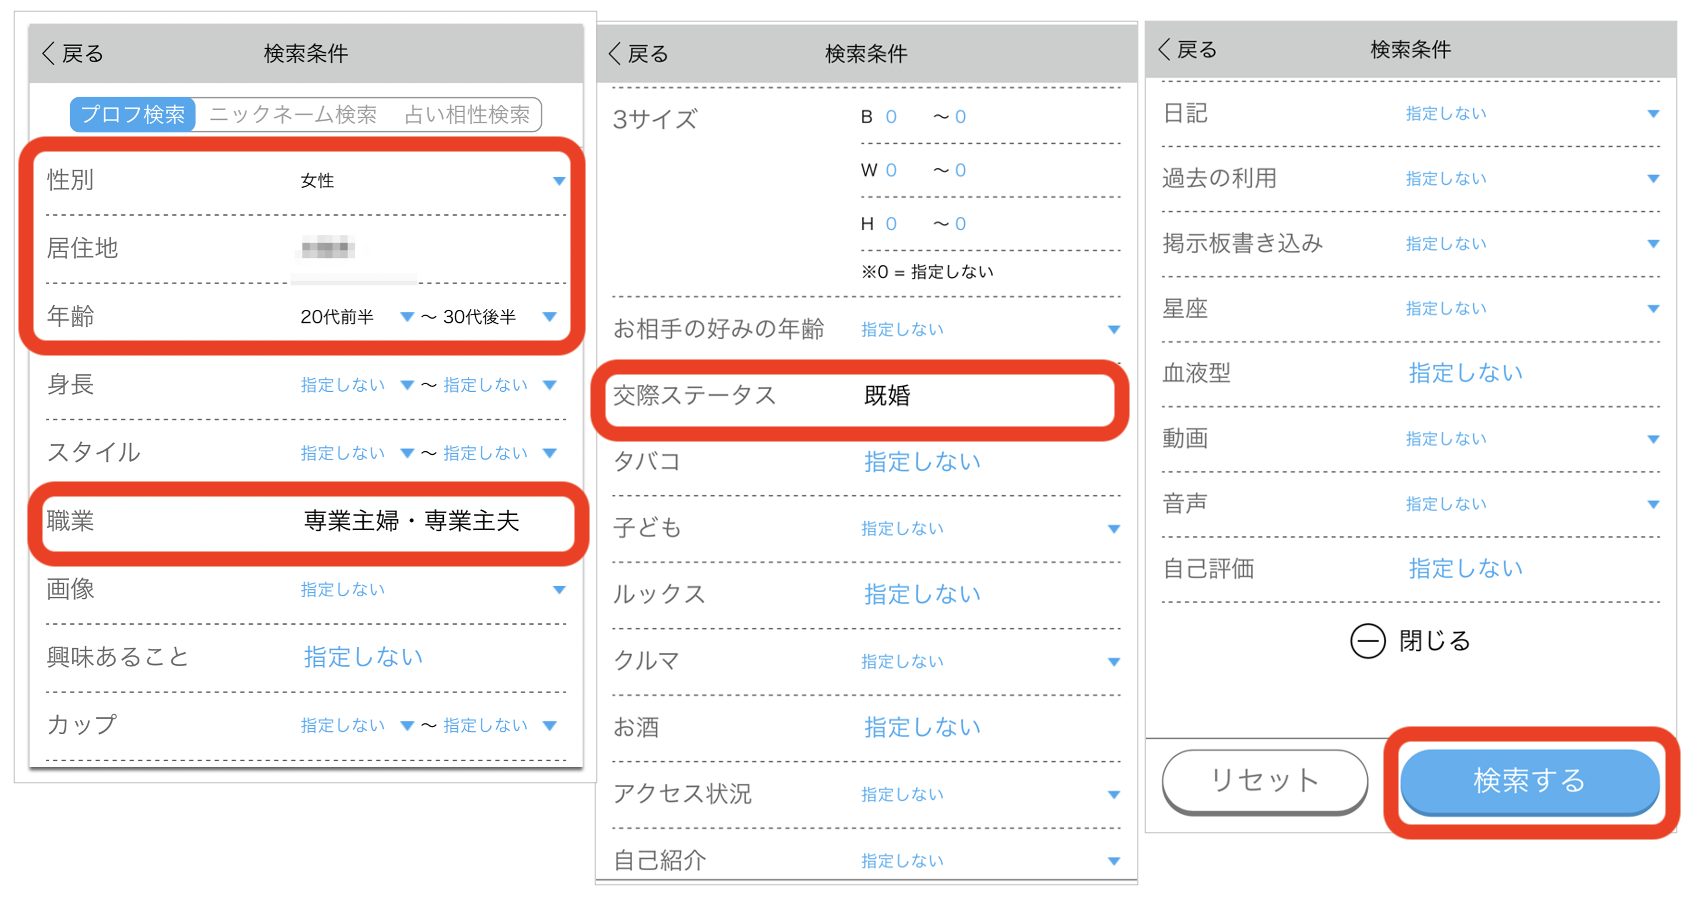Open the 性別 dropdown arrow
Image resolution: width=1698 pixels, height=904 pixels.
click(558, 181)
